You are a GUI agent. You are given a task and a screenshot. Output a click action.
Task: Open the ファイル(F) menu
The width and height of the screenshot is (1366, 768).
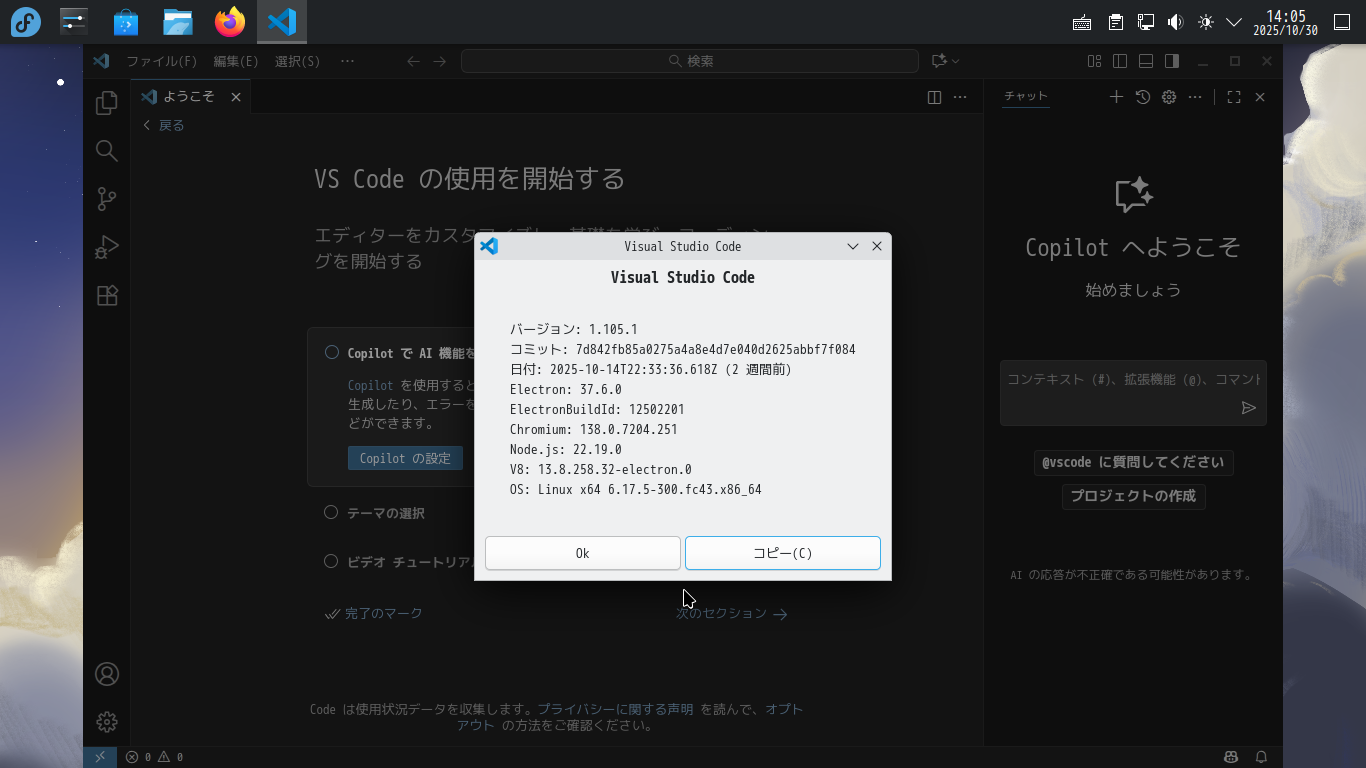pyautogui.click(x=162, y=61)
